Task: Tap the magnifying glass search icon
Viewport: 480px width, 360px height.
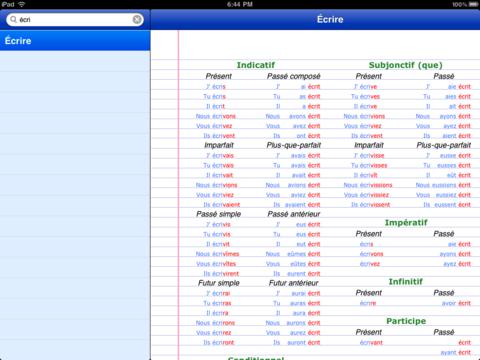Action: tap(13, 20)
